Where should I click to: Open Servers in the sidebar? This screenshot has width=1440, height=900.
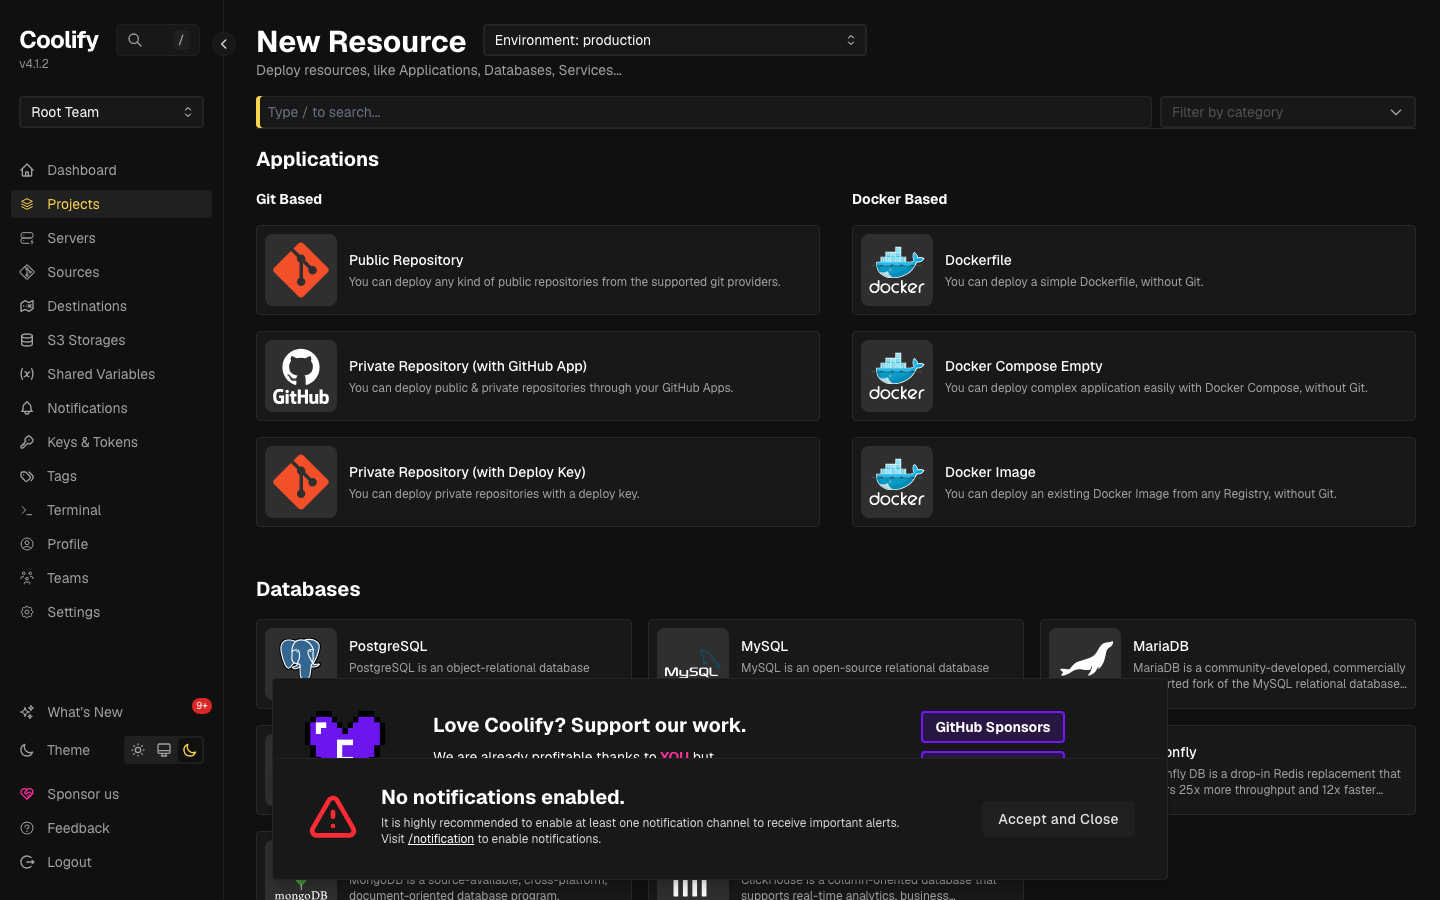pos(111,238)
